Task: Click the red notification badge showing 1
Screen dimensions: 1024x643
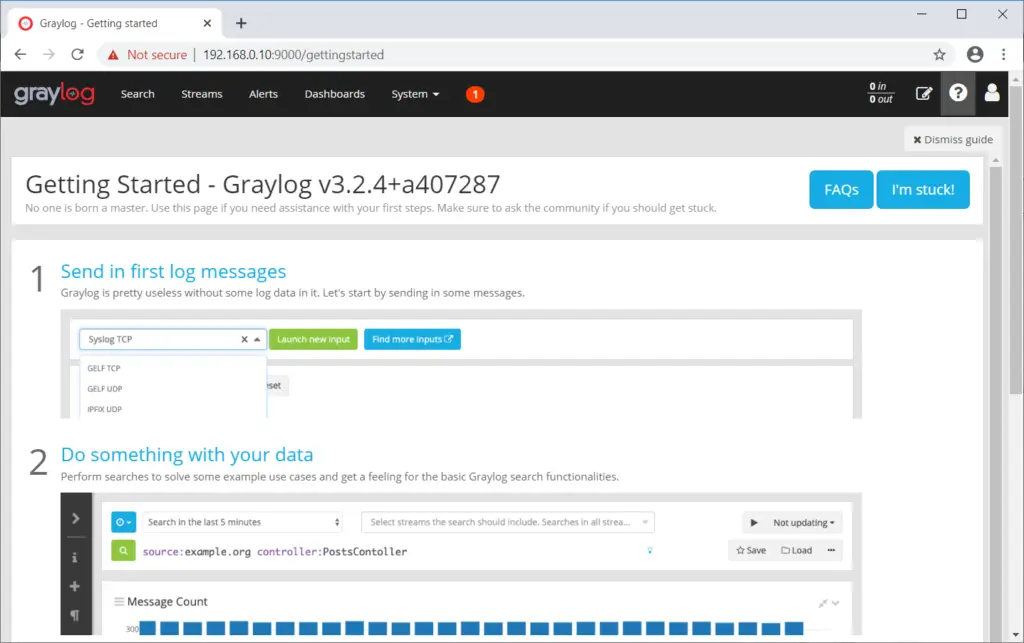Action: (x=475, y=93)
